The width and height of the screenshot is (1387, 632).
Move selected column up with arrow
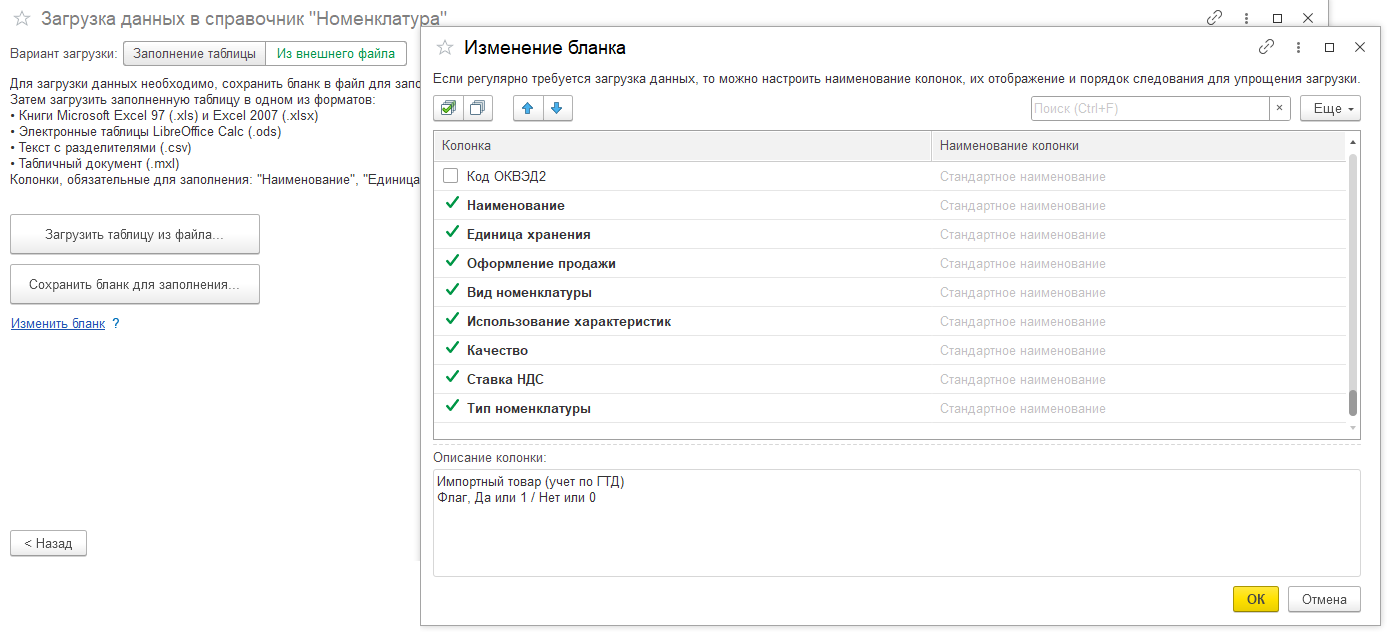coord(528,108)
